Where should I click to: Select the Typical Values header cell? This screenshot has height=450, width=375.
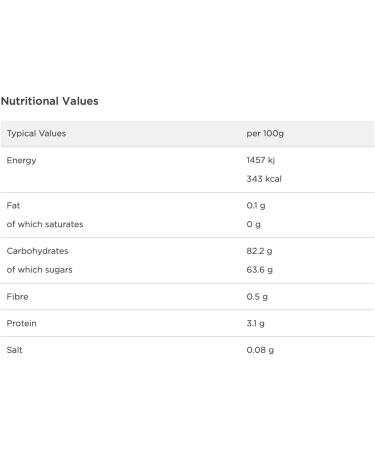coord(36,134)
